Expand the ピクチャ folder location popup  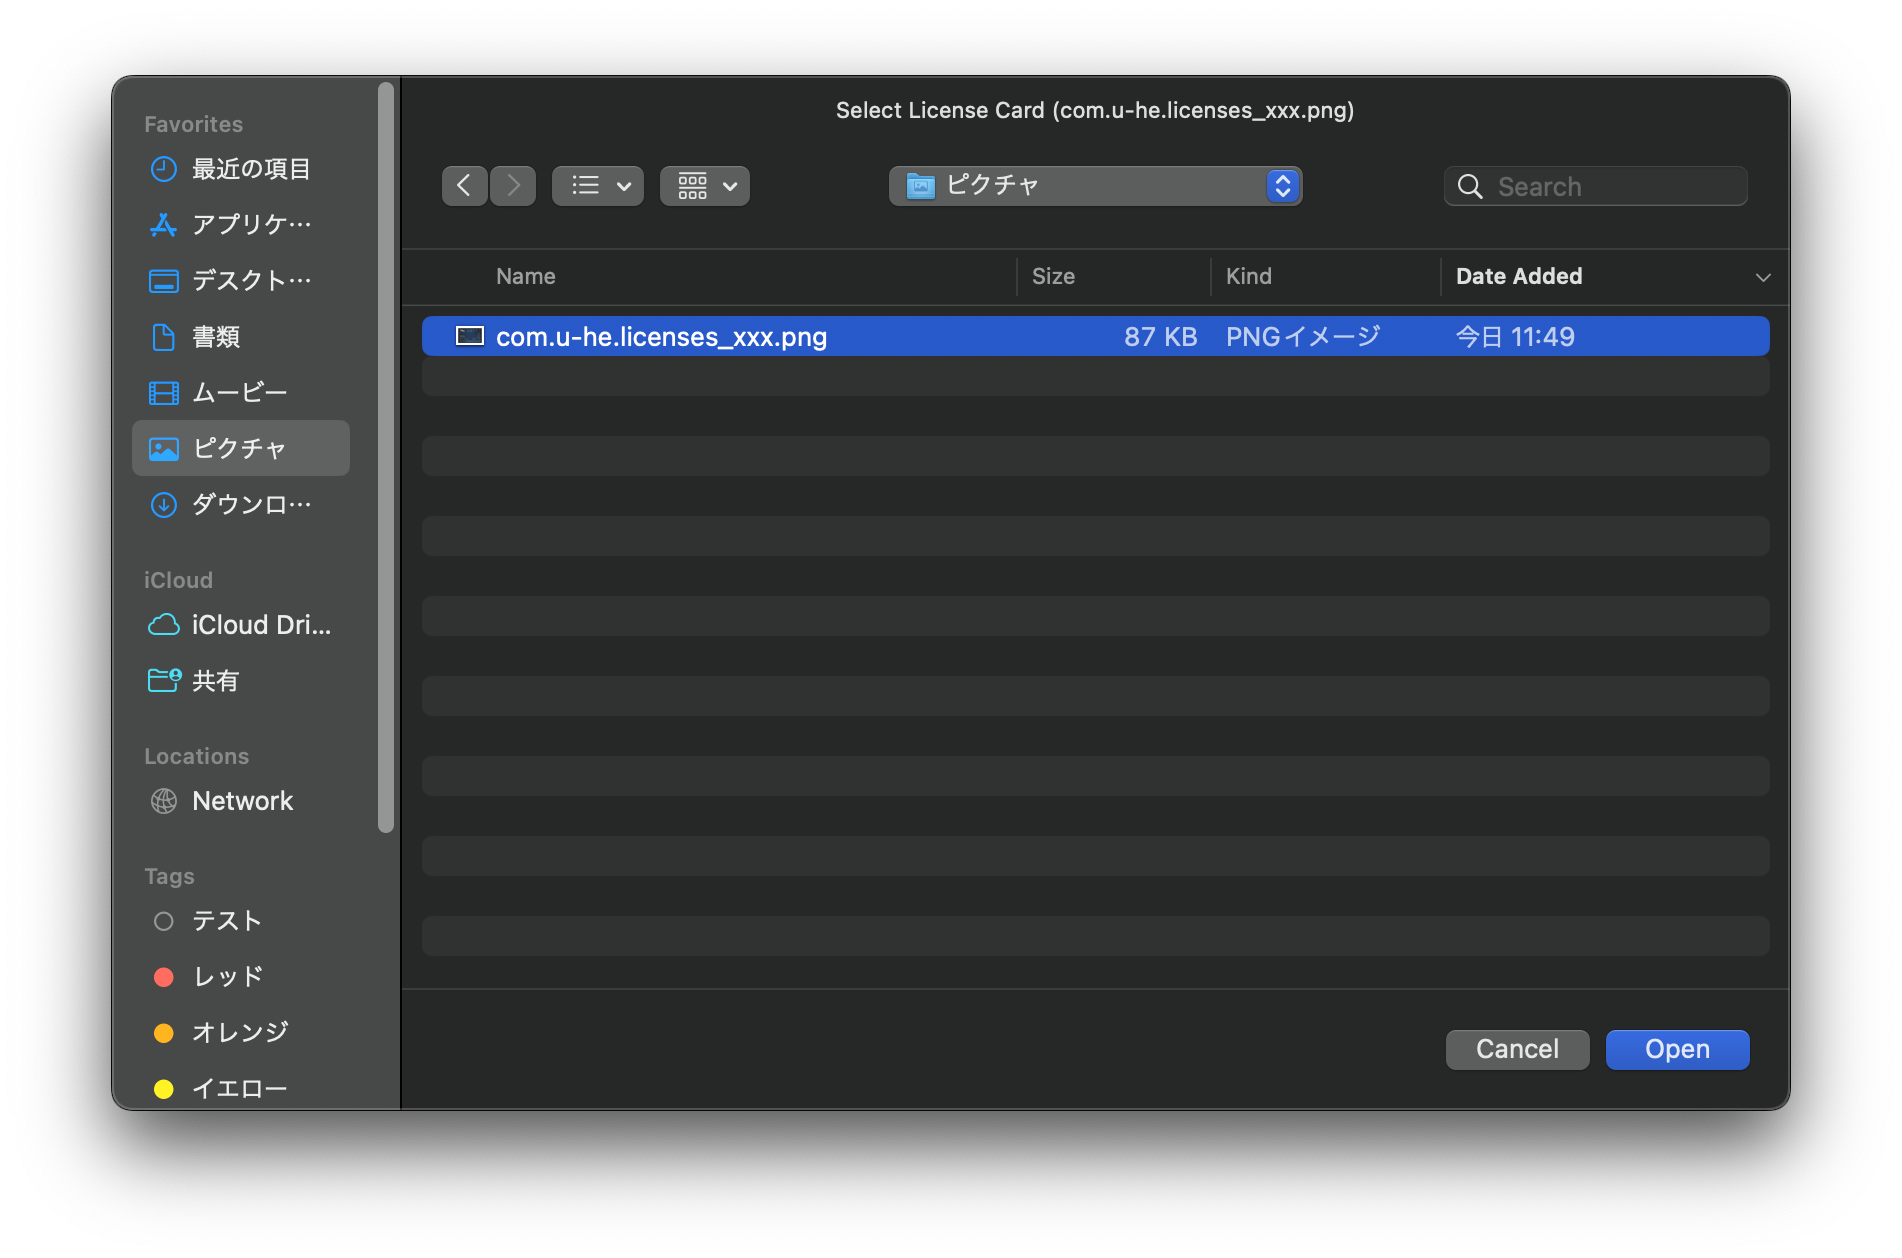[1095, 186]
